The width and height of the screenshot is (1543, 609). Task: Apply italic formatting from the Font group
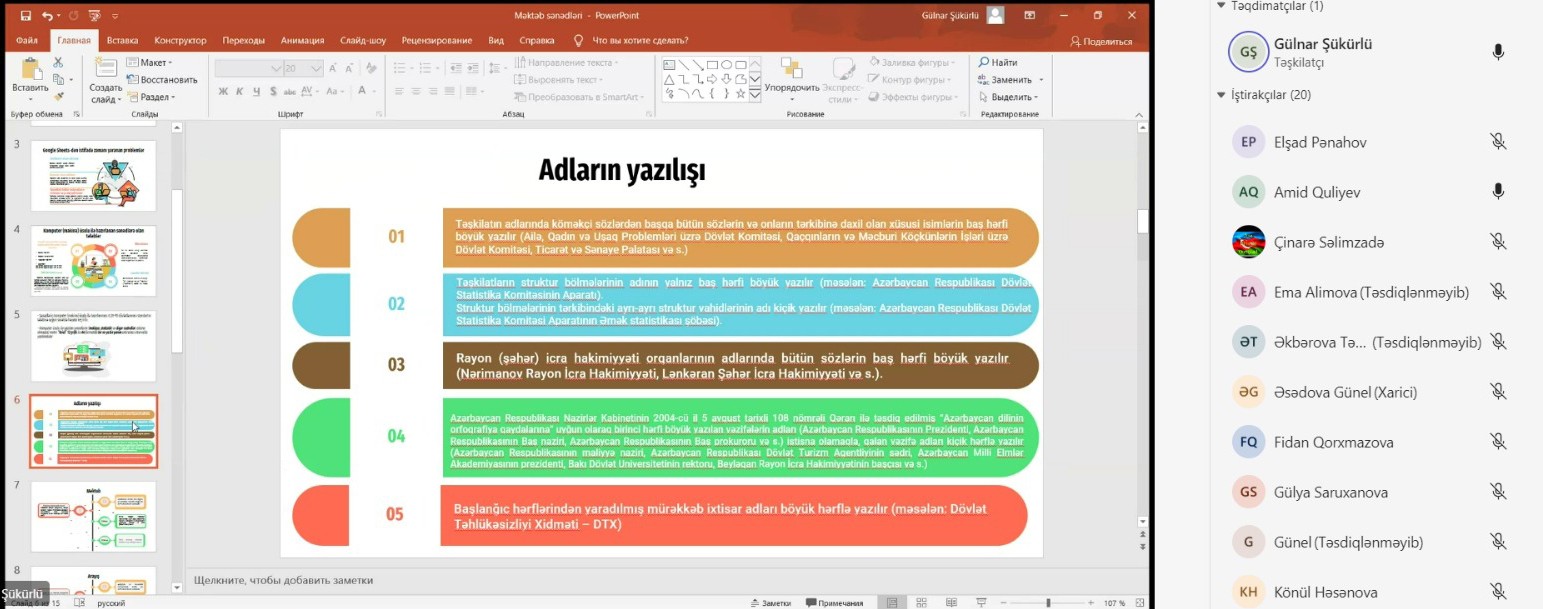click(238, 90)
